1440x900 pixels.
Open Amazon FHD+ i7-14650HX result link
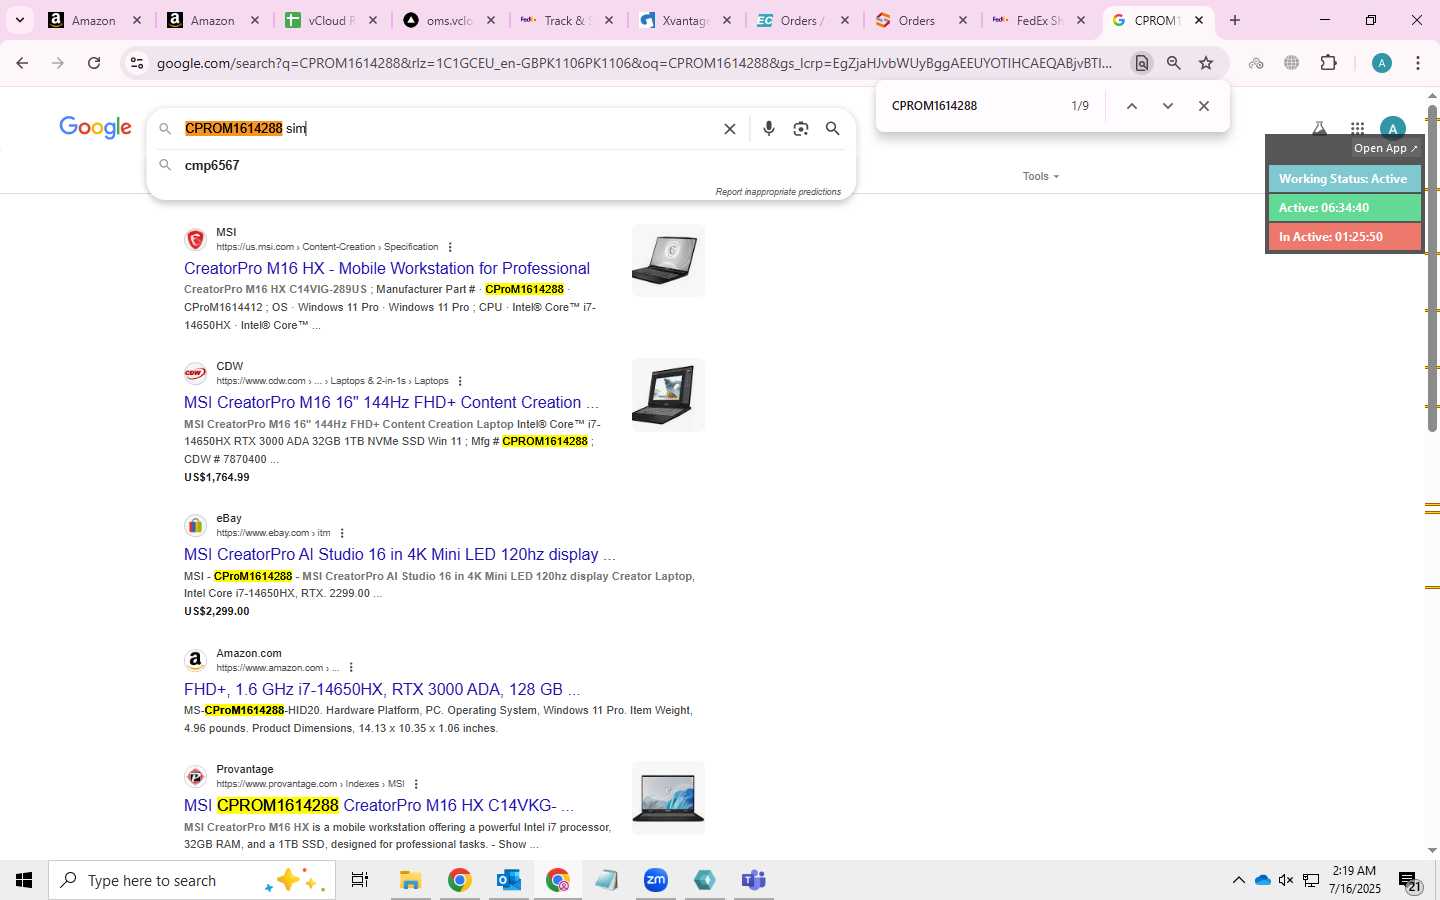pyautogui.click(x=381, y=689)
